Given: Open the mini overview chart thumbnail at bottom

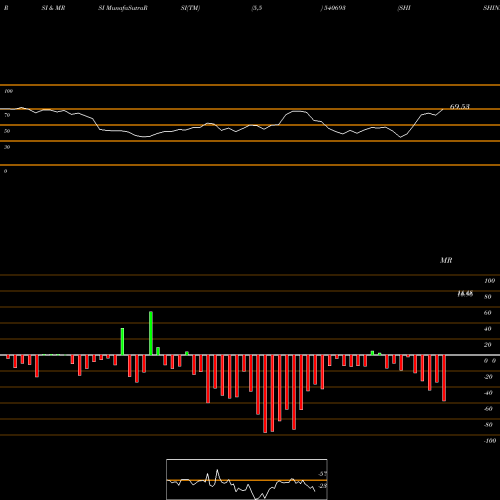Looking at the screenshot, I should click(247, 479).
